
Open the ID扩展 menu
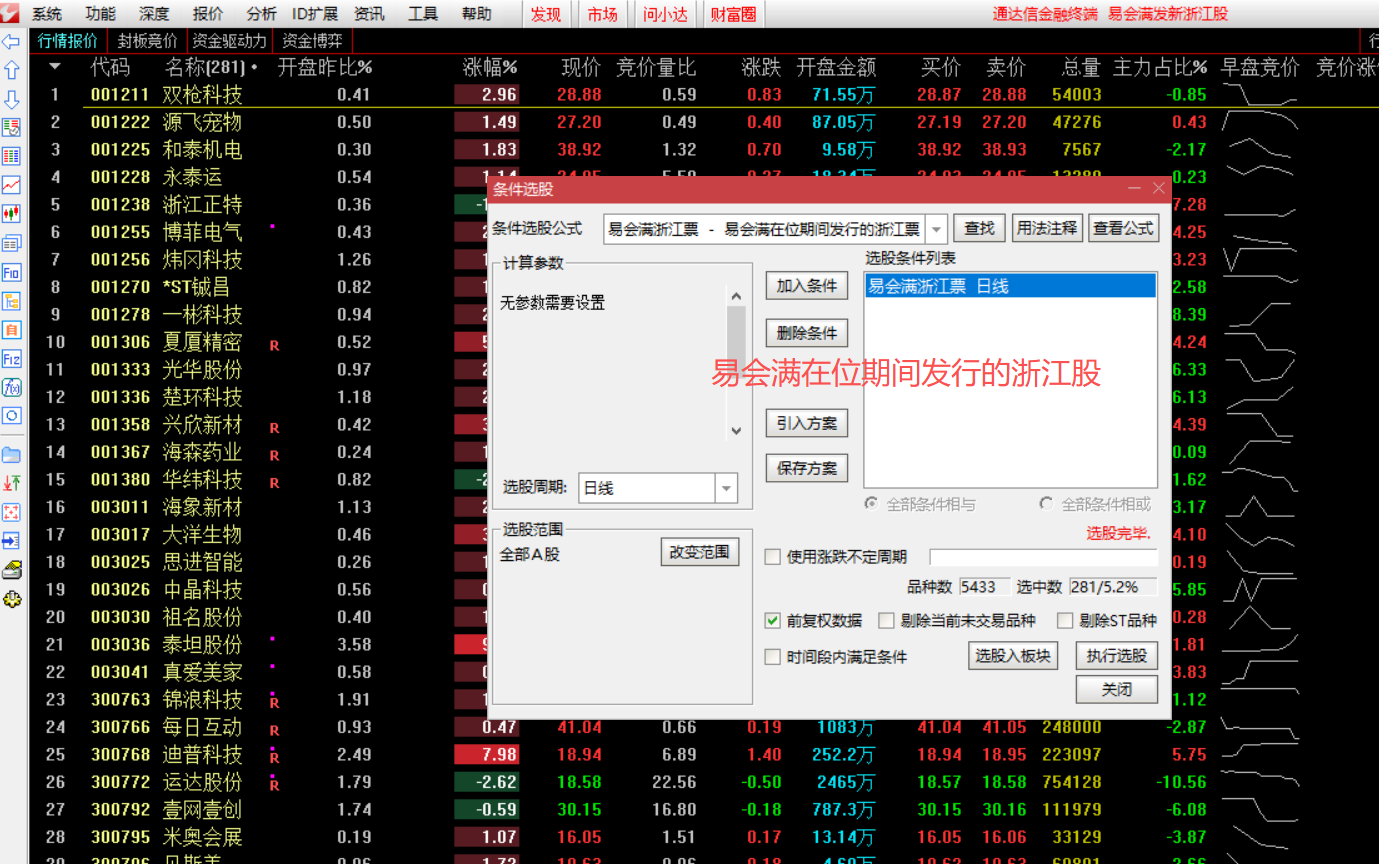(315, 14)
